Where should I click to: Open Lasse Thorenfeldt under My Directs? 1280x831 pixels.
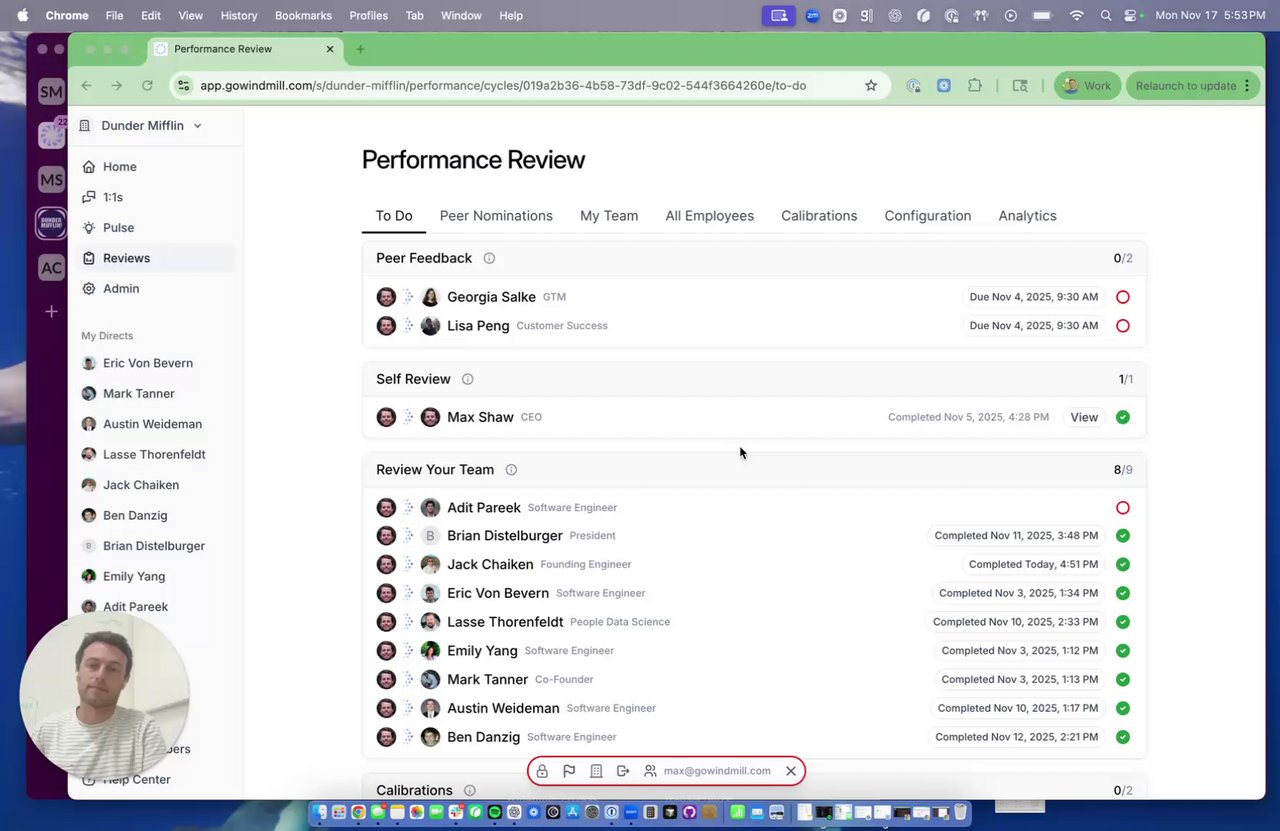click(x=154, y=455)
